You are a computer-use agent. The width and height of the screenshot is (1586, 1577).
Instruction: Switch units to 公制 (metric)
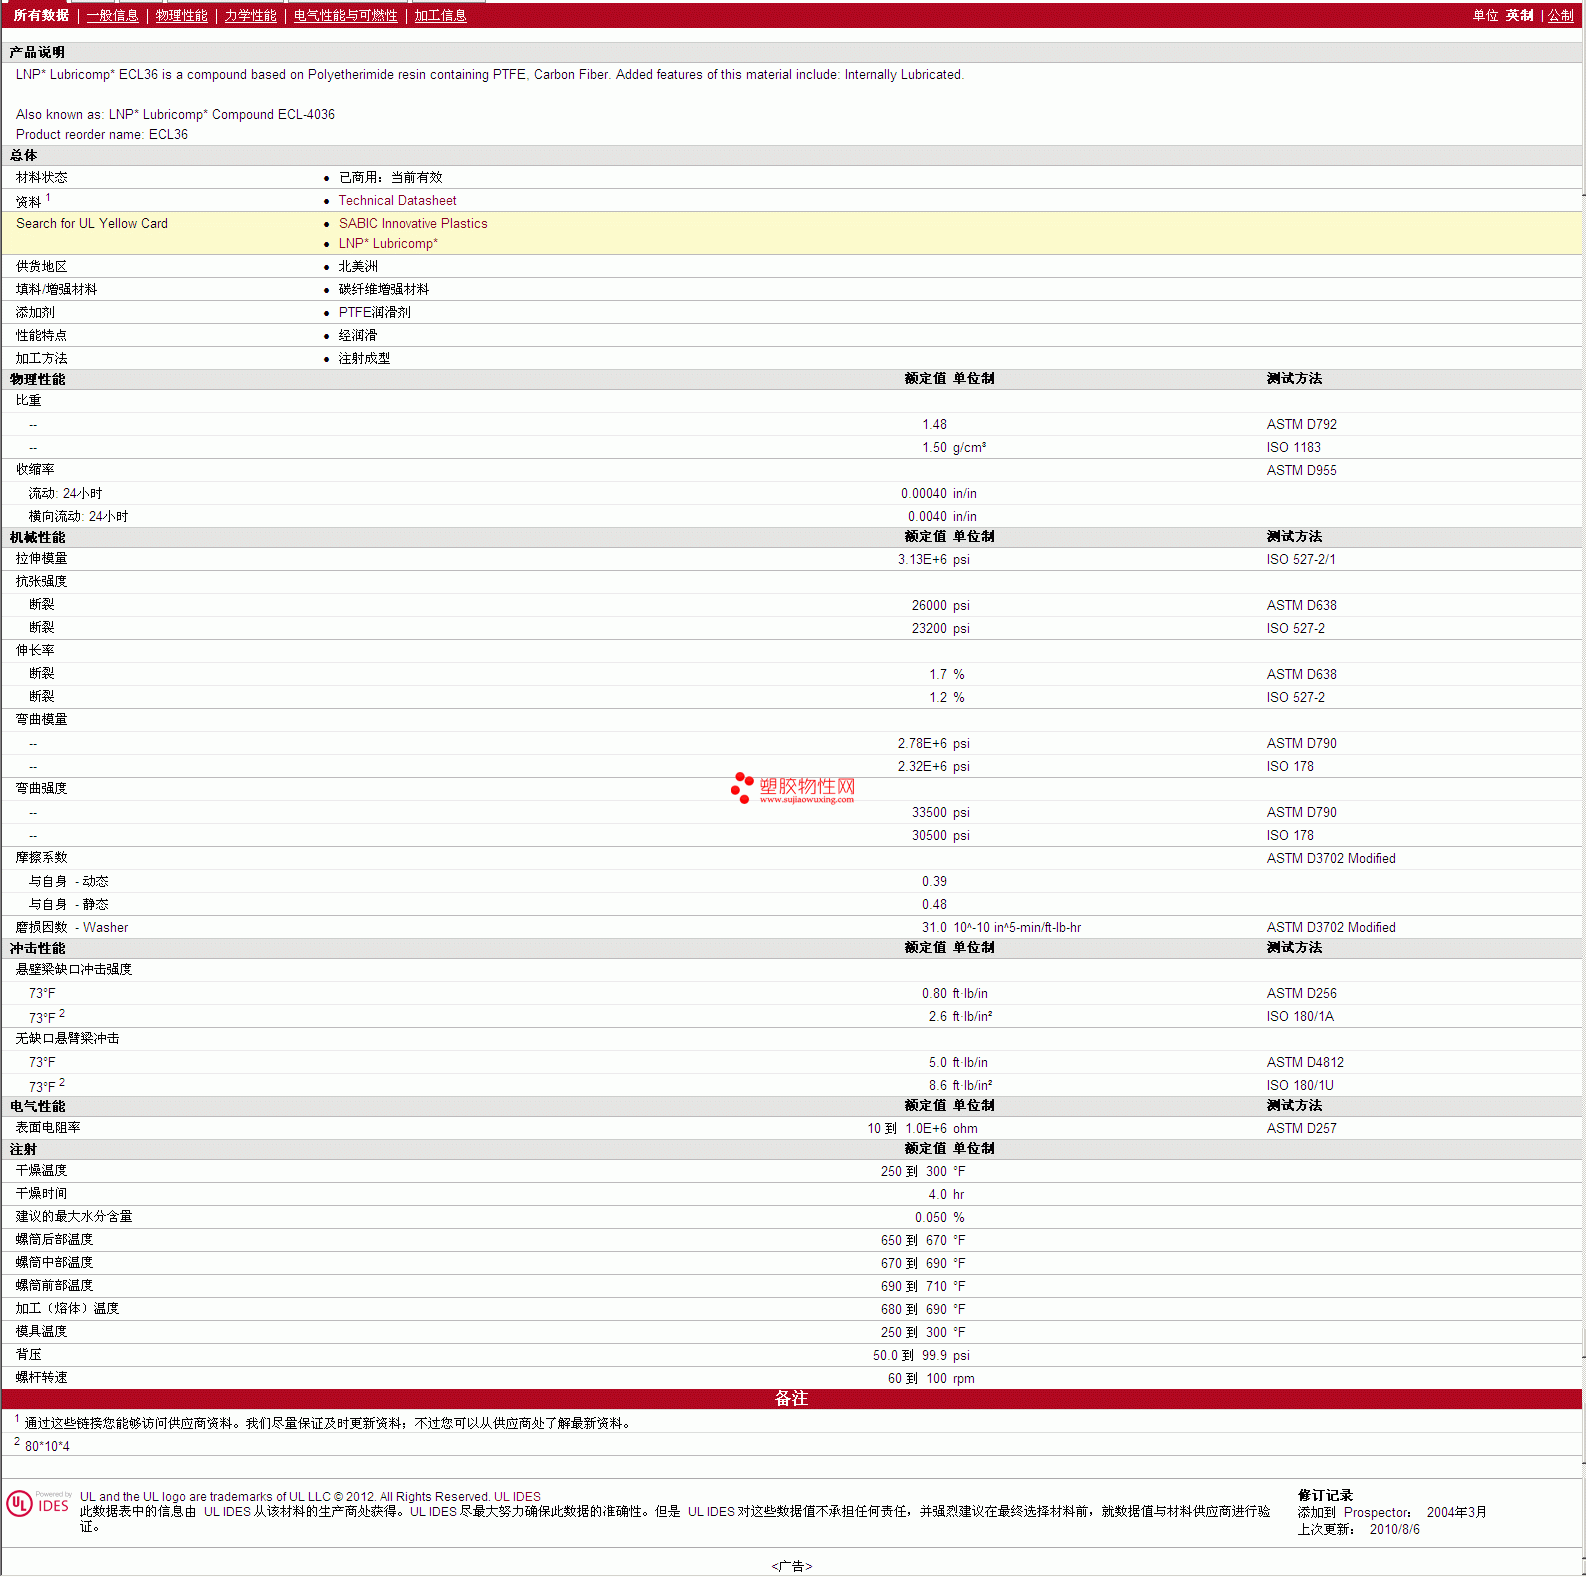tap(1560, 15)
